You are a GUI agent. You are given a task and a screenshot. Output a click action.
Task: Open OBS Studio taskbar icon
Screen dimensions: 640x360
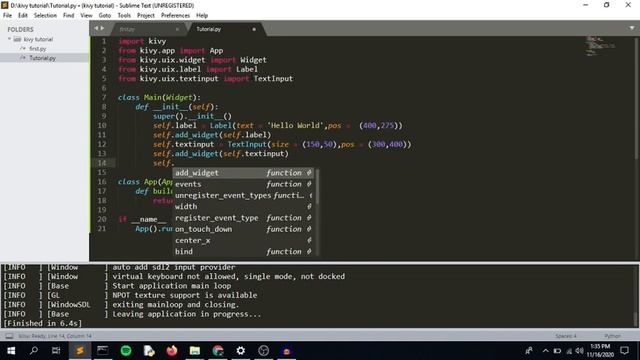pos(264,351)
